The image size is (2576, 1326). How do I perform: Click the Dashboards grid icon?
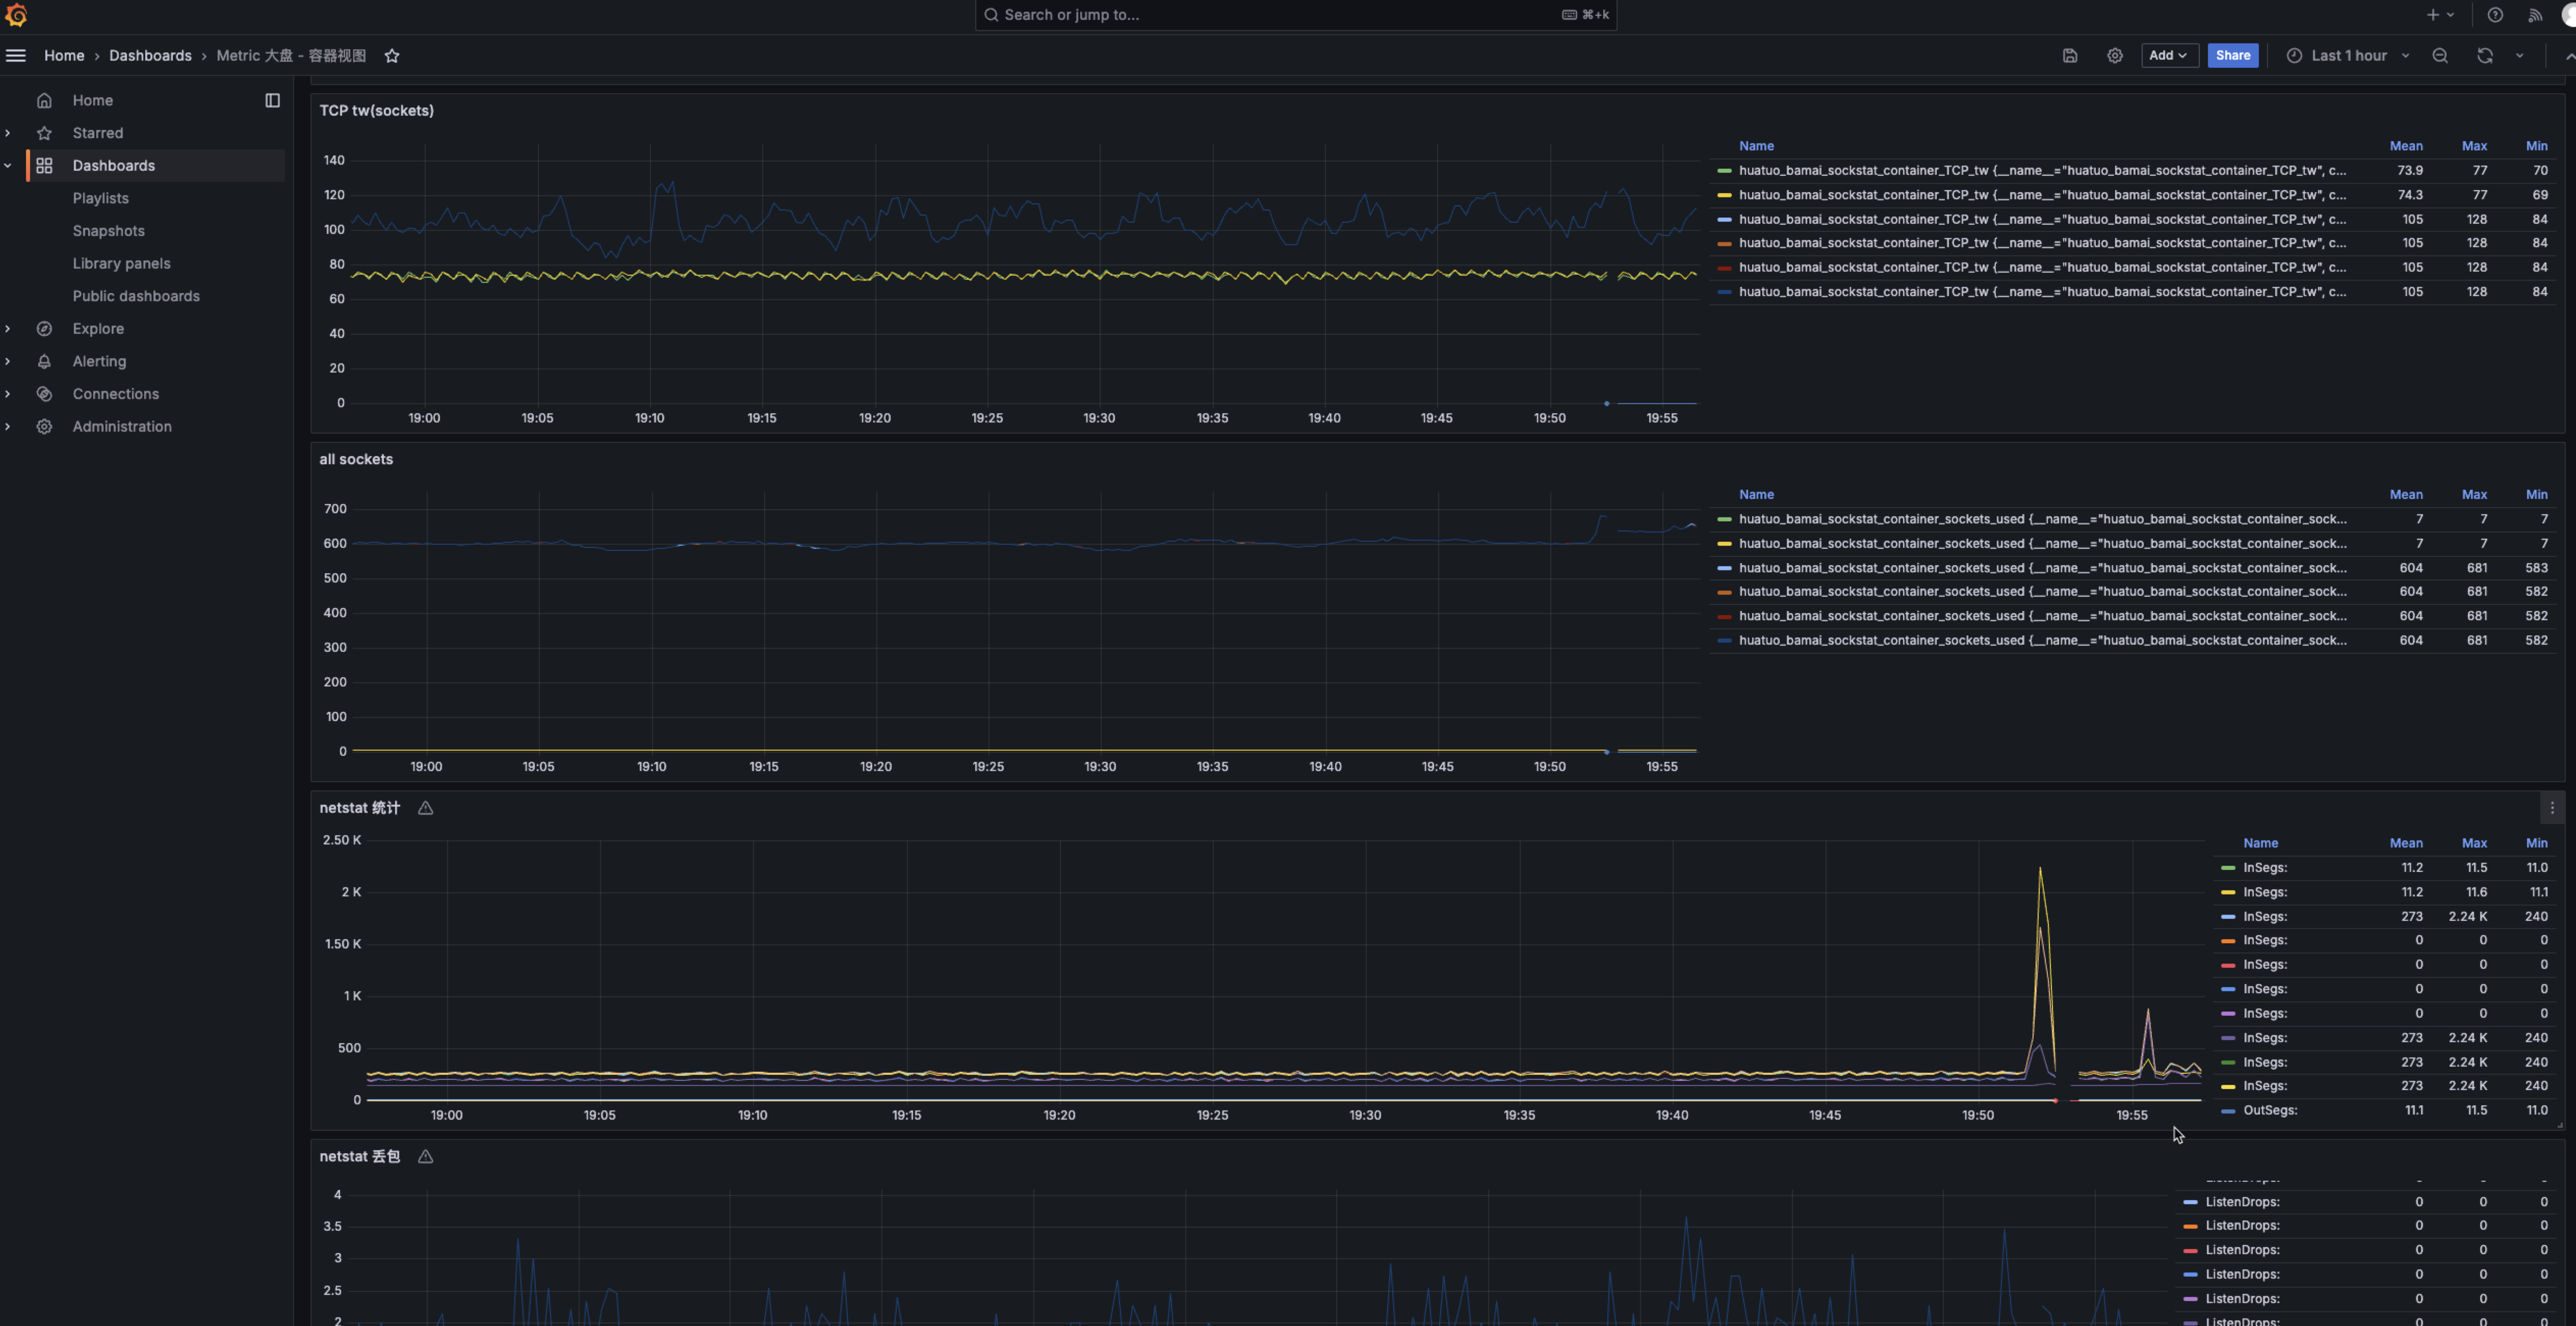coord(44,166)
